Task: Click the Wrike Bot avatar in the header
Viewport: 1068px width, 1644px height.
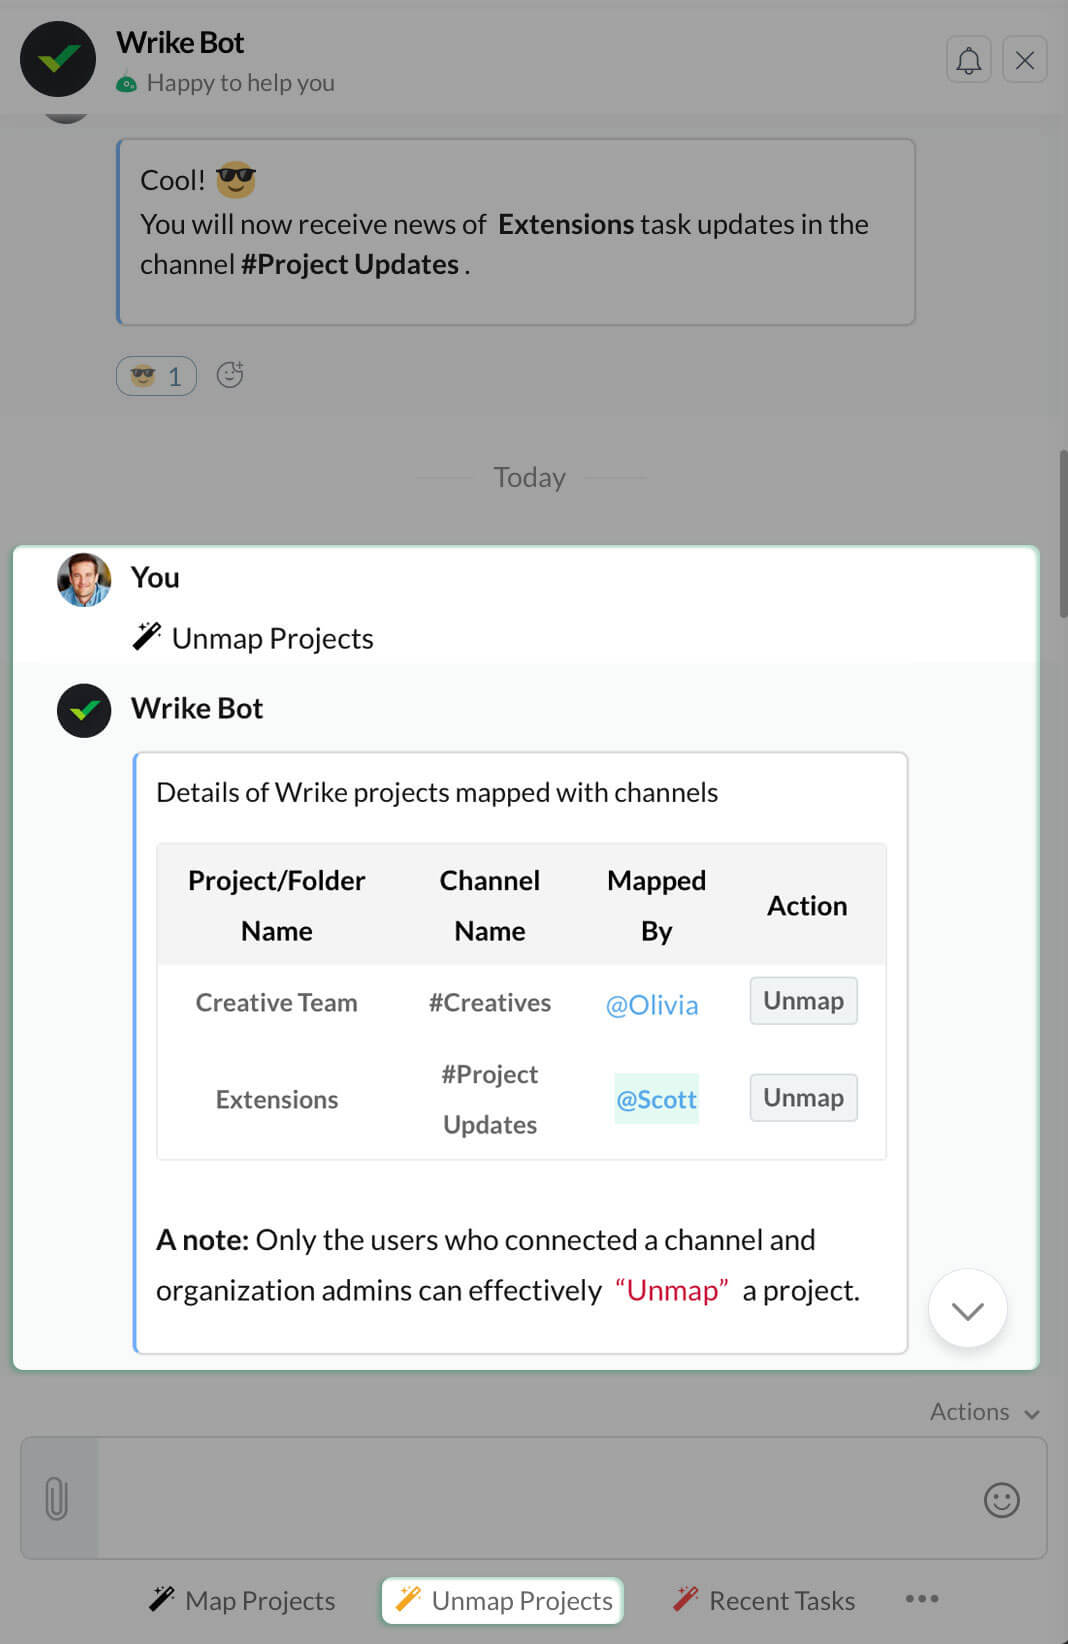Action: (58, 59)
